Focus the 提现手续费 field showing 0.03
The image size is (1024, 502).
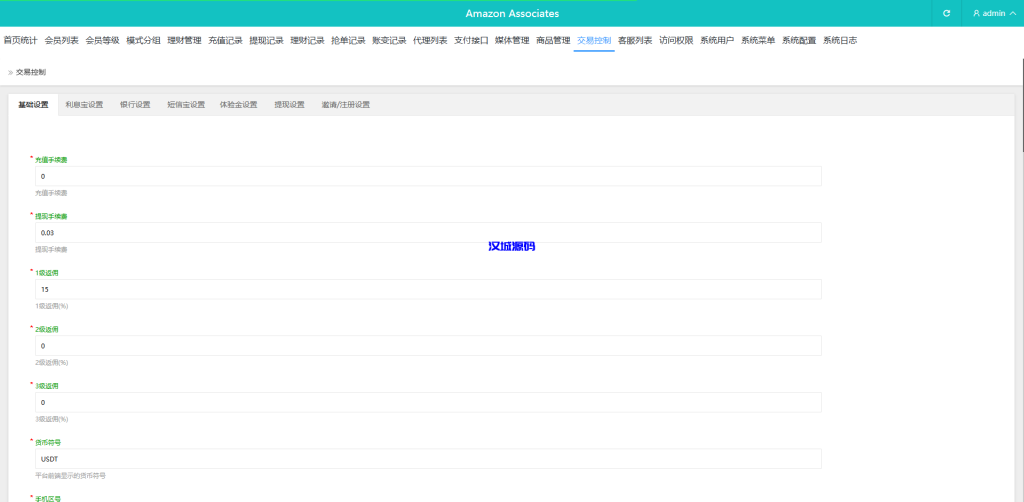pyautogui.click(x=427, y=232)
